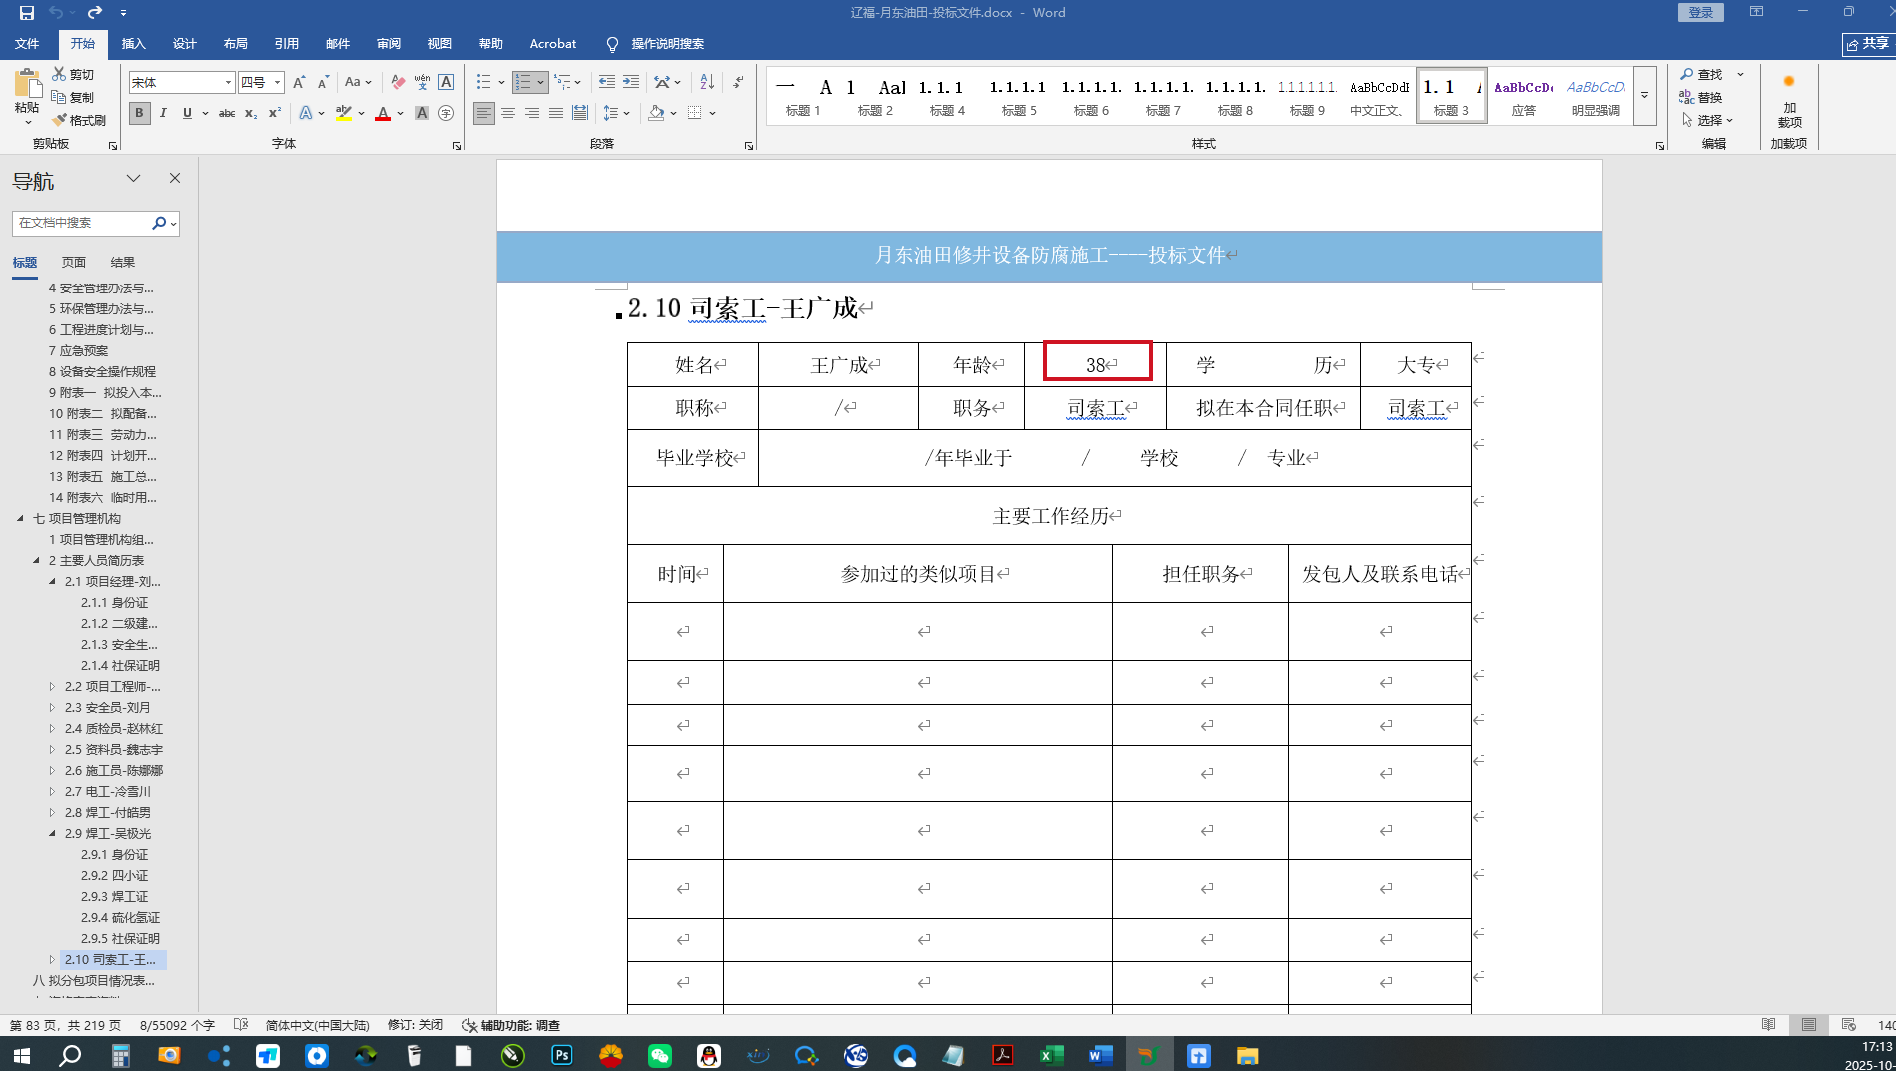The image size is (1896, 1071).
Task: Open the 文件 (File) menu
Action: (27, 44)
